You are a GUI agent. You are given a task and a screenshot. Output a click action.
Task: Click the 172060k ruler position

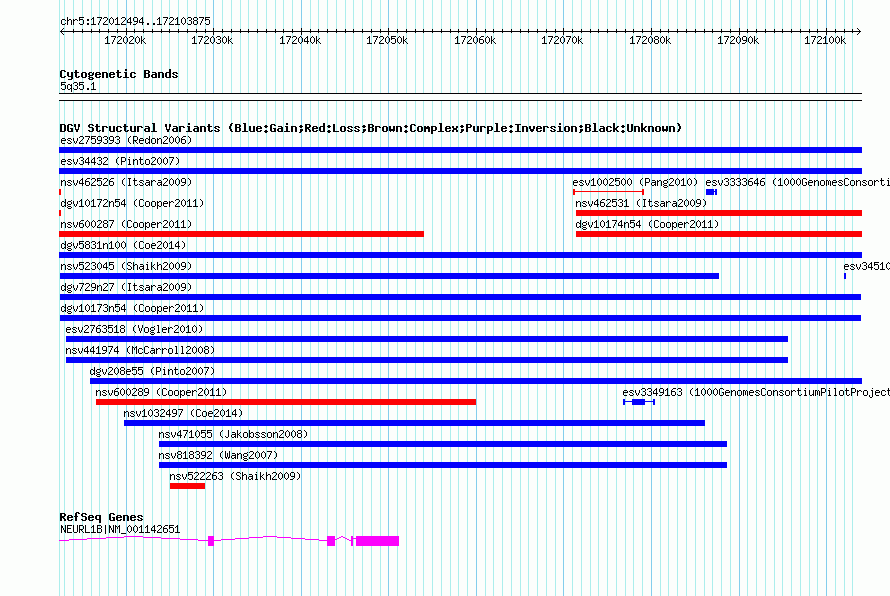(475, 40)
